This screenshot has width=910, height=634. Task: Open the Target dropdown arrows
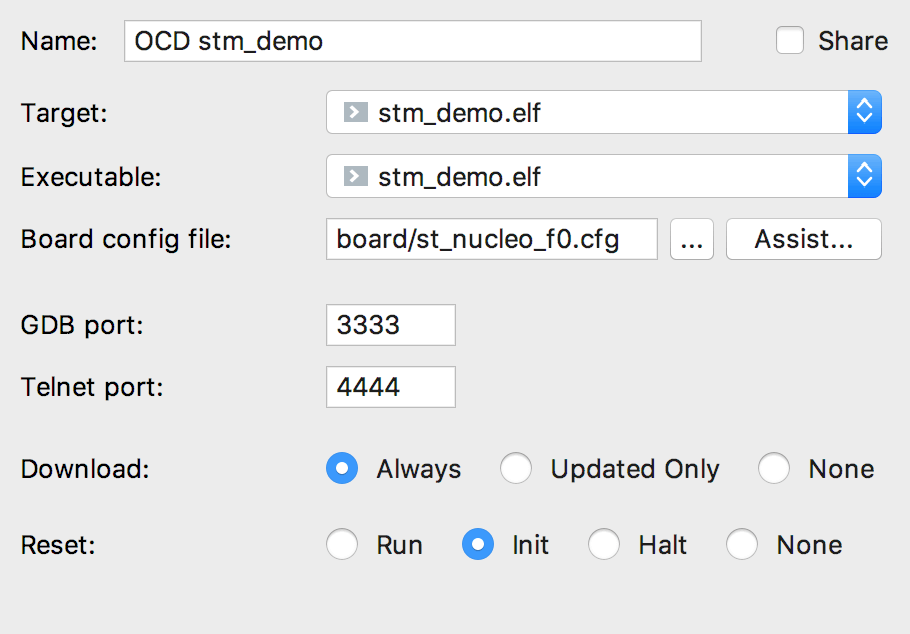(x=864, y=112)
